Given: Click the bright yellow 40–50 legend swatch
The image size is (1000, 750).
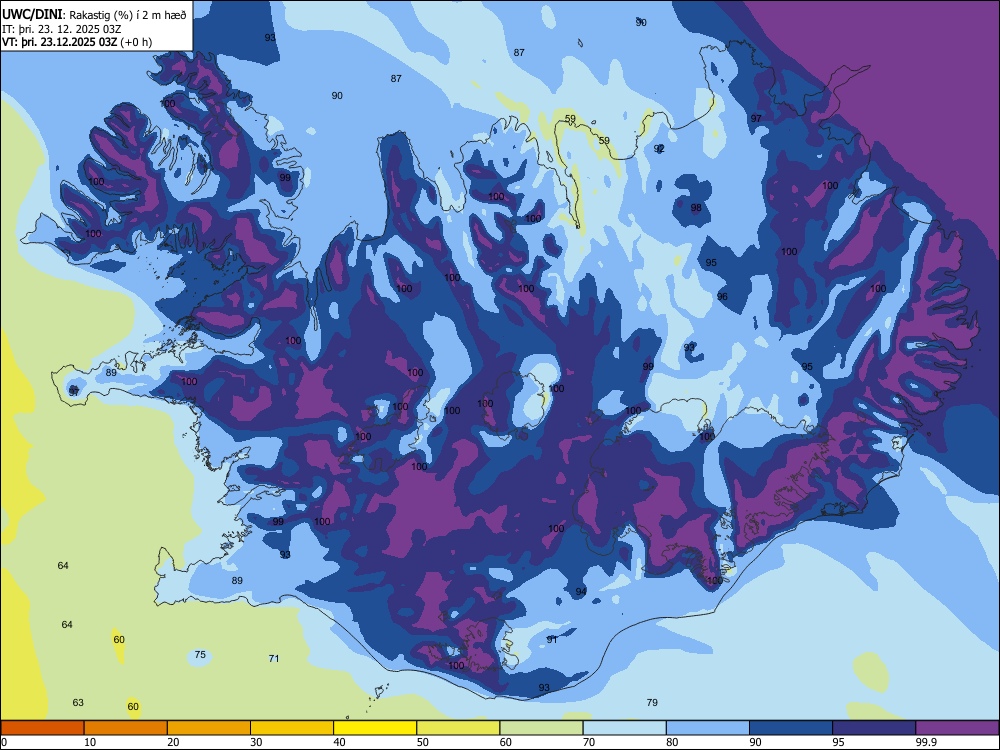Looking at the screenshot, I should coord(375,728).
